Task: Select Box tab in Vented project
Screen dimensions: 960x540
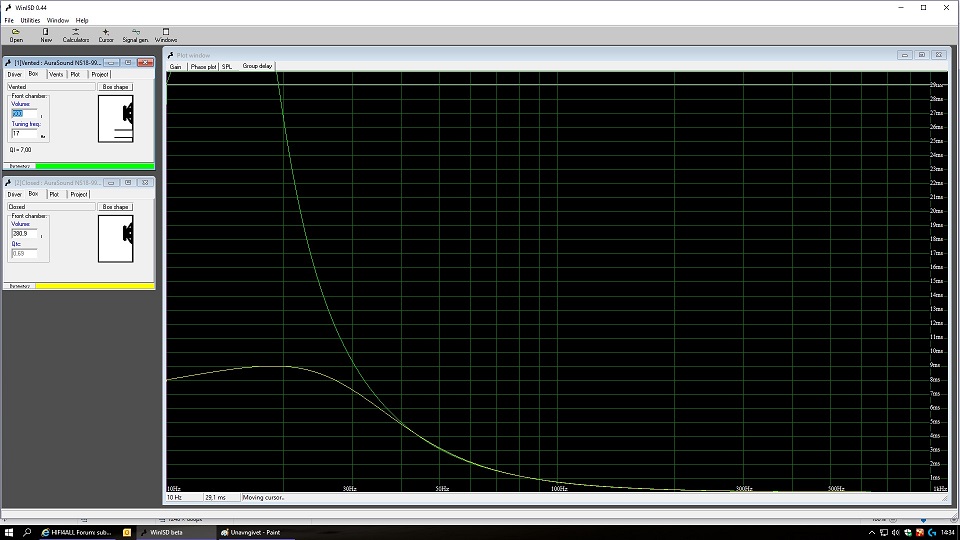Action: click(x=34, y=73)
